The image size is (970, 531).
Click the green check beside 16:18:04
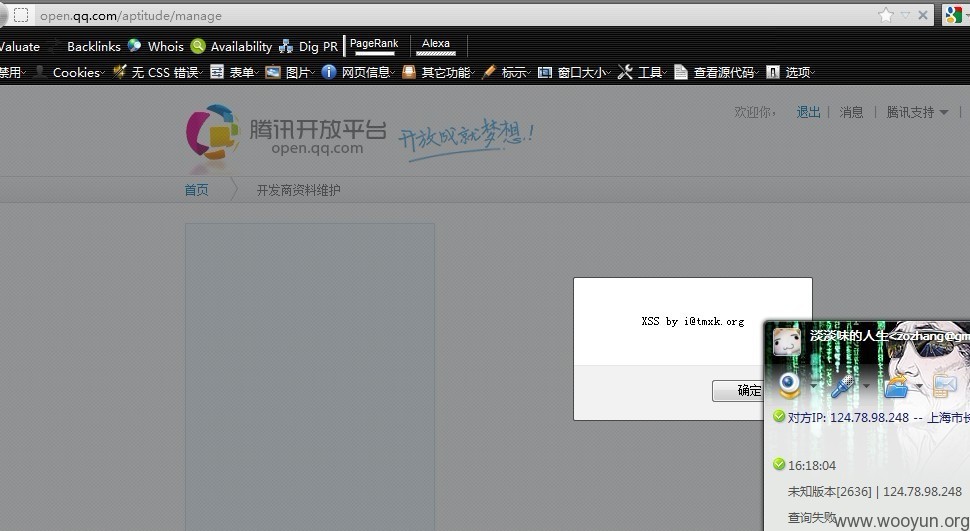click(779, 464)
